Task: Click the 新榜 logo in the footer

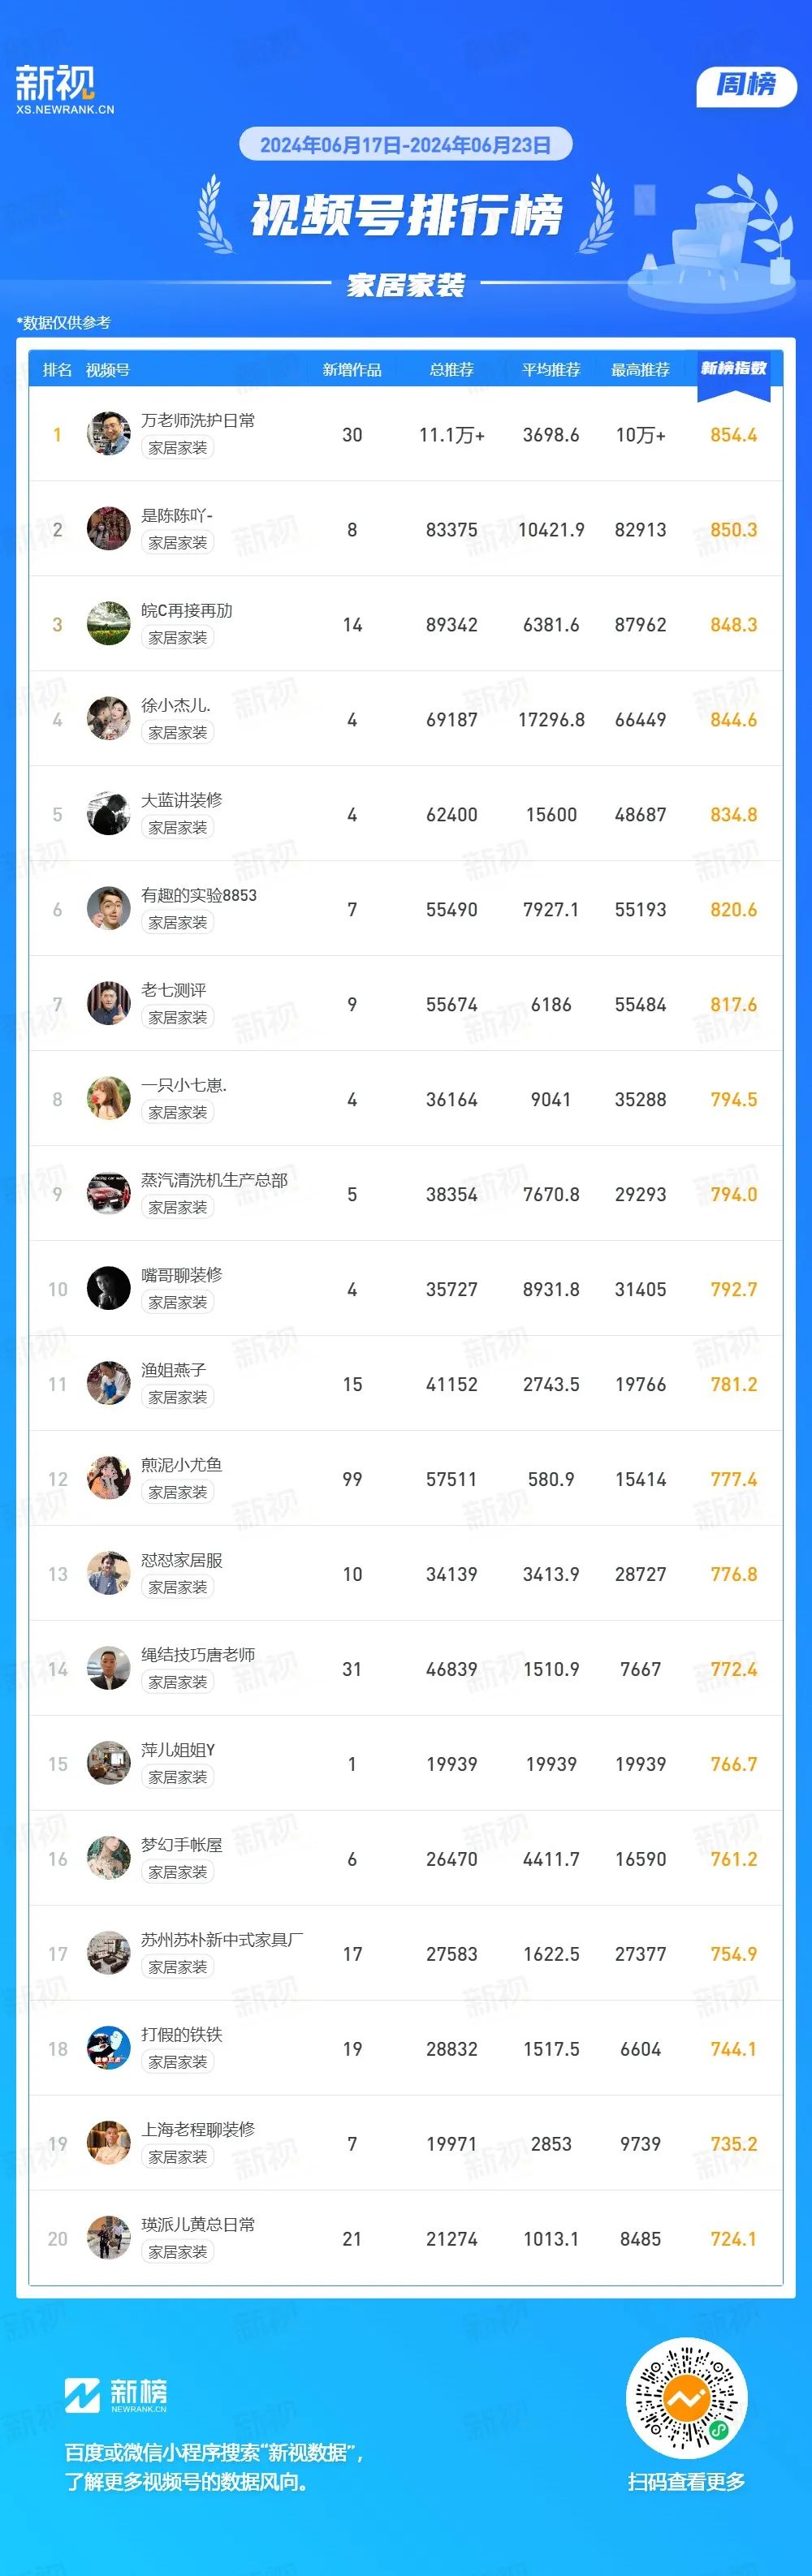Action: pyautogui.click(x=116, y=2394)
